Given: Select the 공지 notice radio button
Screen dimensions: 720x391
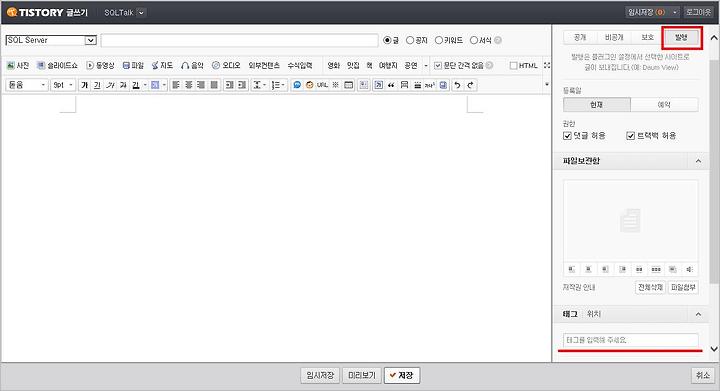Looking at the screenshot, I should click(x=410, y=40).
